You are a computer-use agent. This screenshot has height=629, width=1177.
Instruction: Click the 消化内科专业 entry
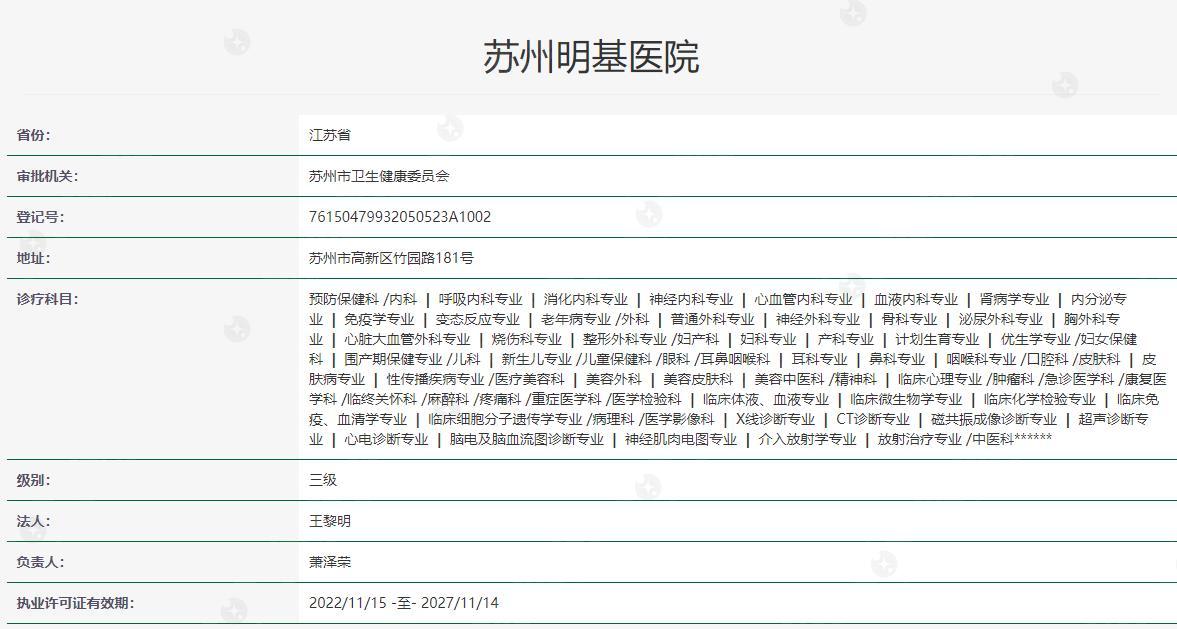(x=585, y=299)
